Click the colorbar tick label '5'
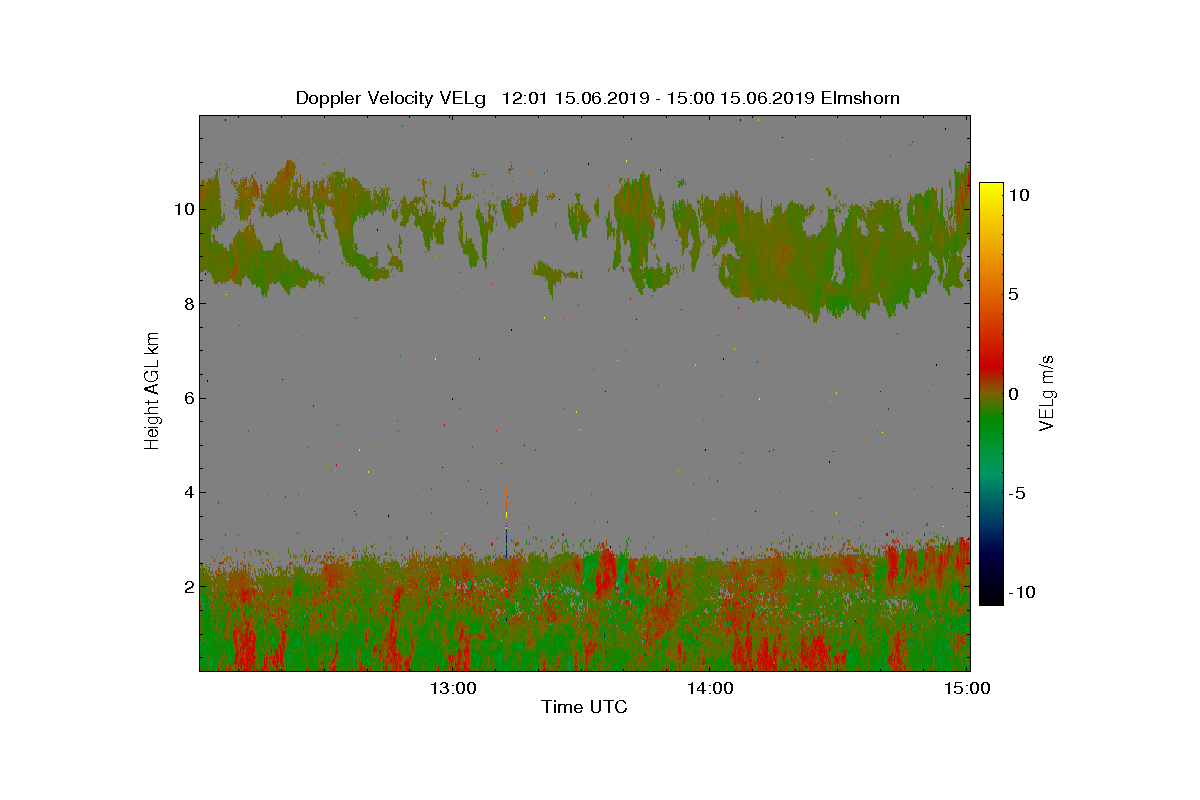The height and width of the screenshot is (800, 1200). [1012, 295]
